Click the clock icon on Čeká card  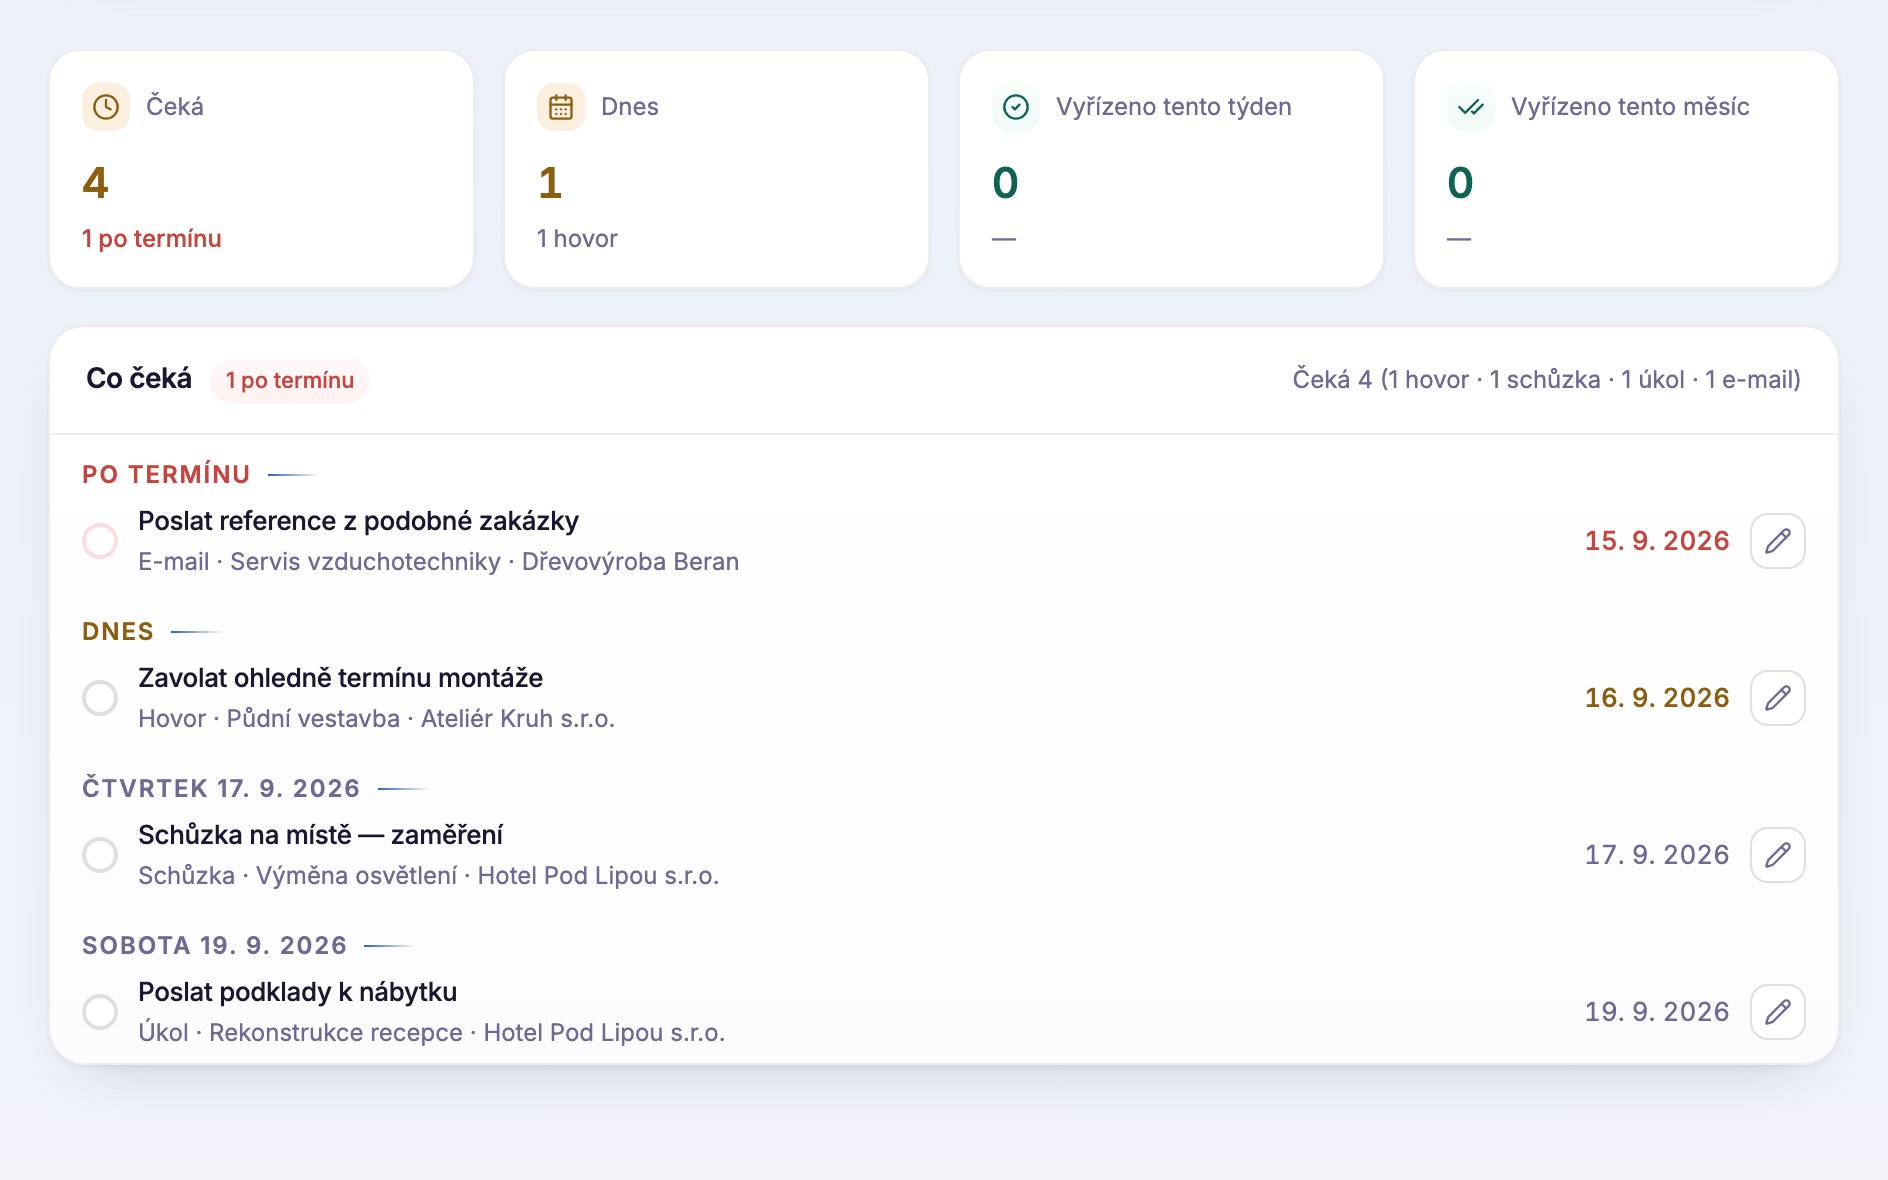point(106,107)
